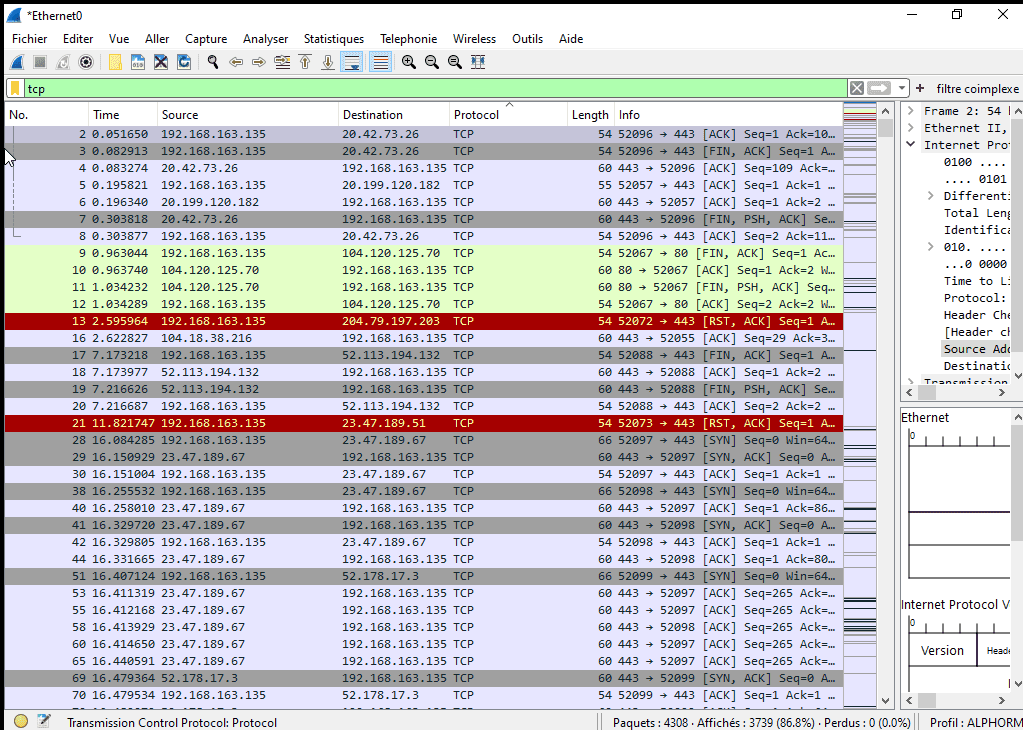Zoom out on packet text
This screenshot has height=730, width=1023.
point(432,62)
